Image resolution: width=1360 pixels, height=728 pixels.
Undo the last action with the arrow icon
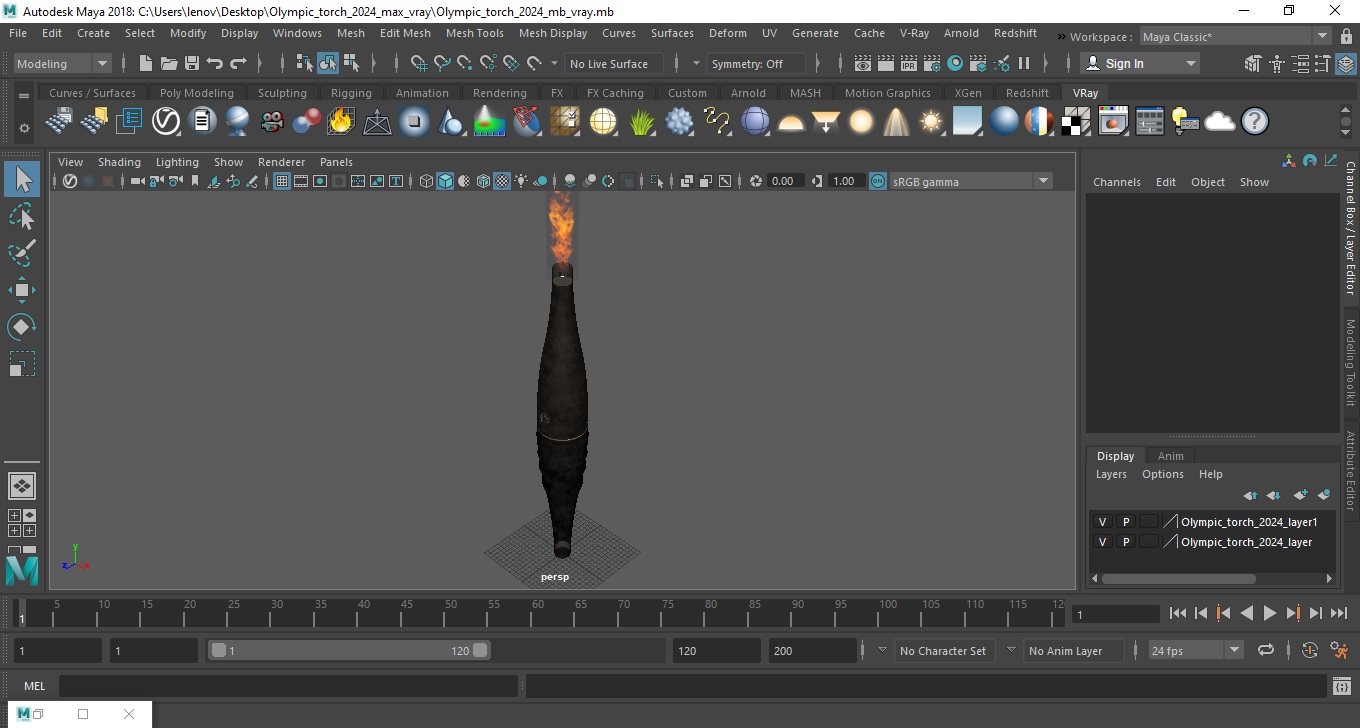215,63
